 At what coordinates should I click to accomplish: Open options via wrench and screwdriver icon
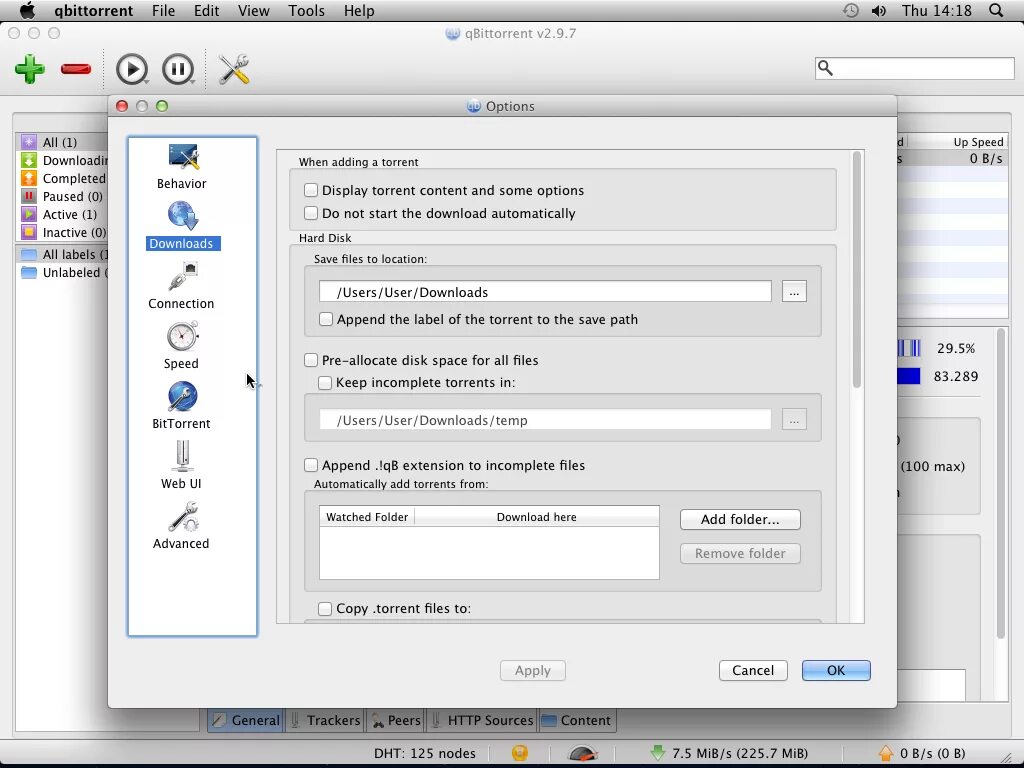(x=234, y=69)
